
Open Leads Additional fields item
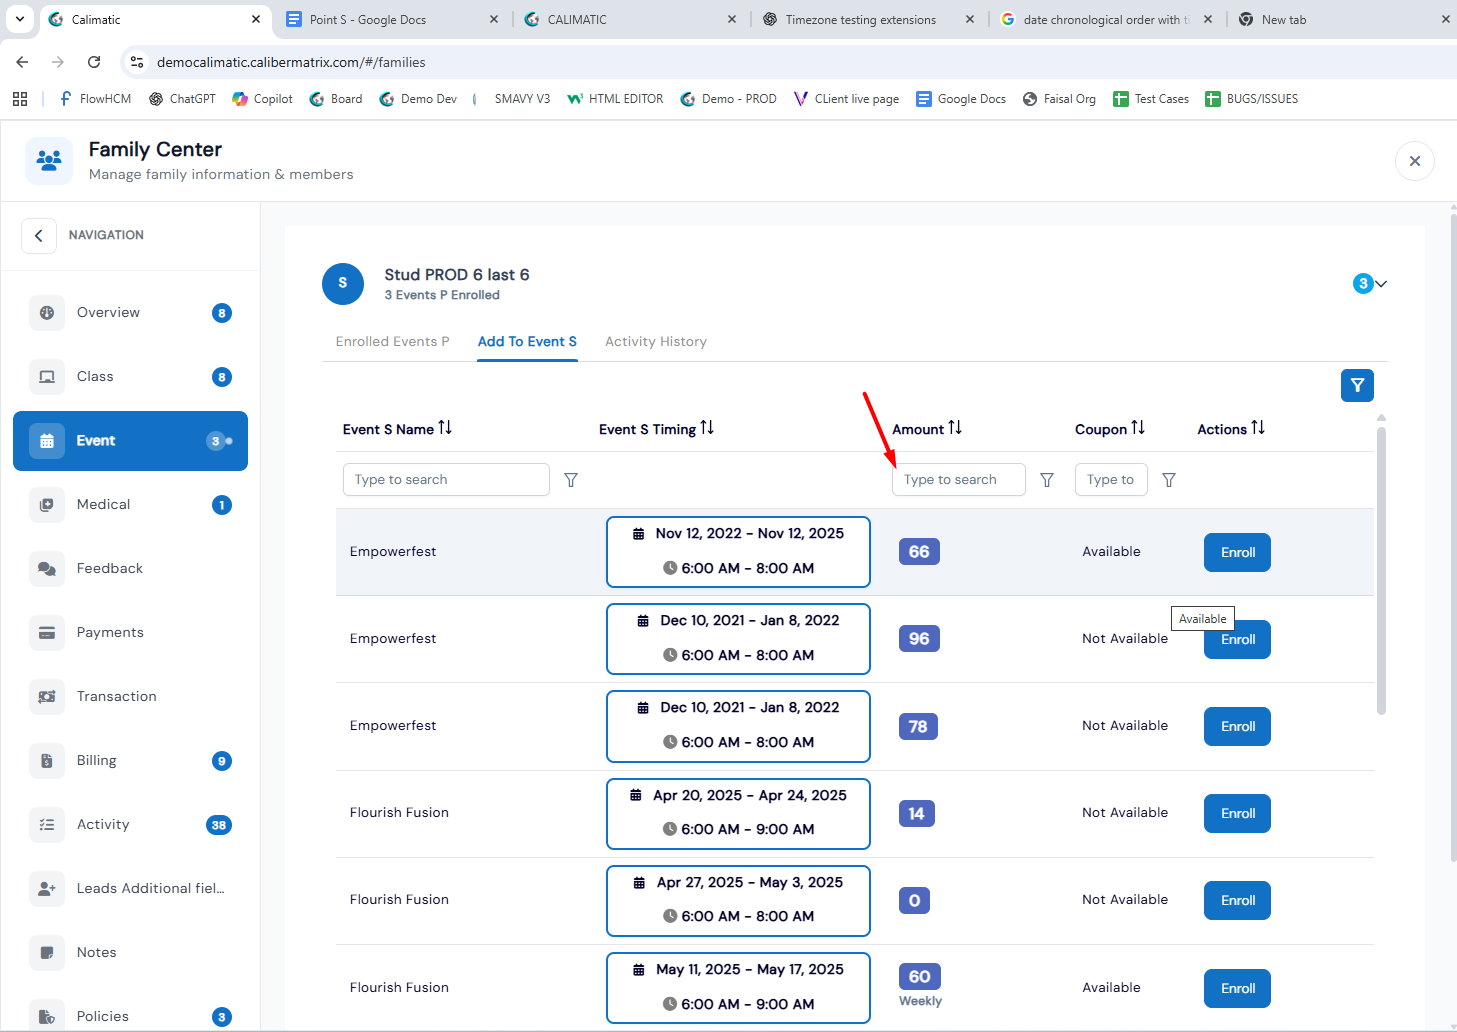(130, 889)
